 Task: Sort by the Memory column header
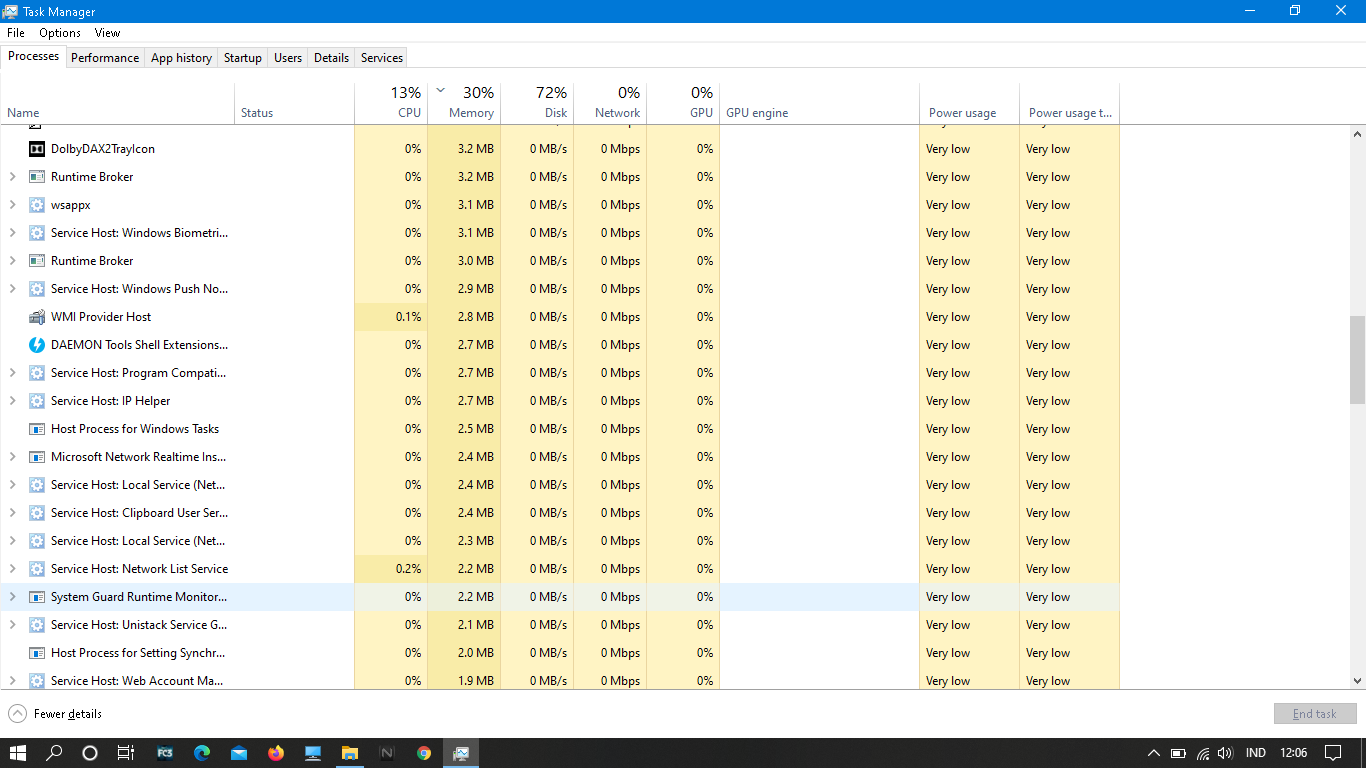pyautogui.click(x=464, y=102)
